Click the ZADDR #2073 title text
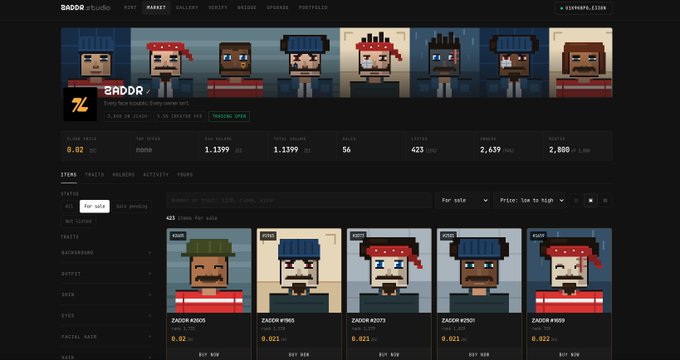 point(368,321)
